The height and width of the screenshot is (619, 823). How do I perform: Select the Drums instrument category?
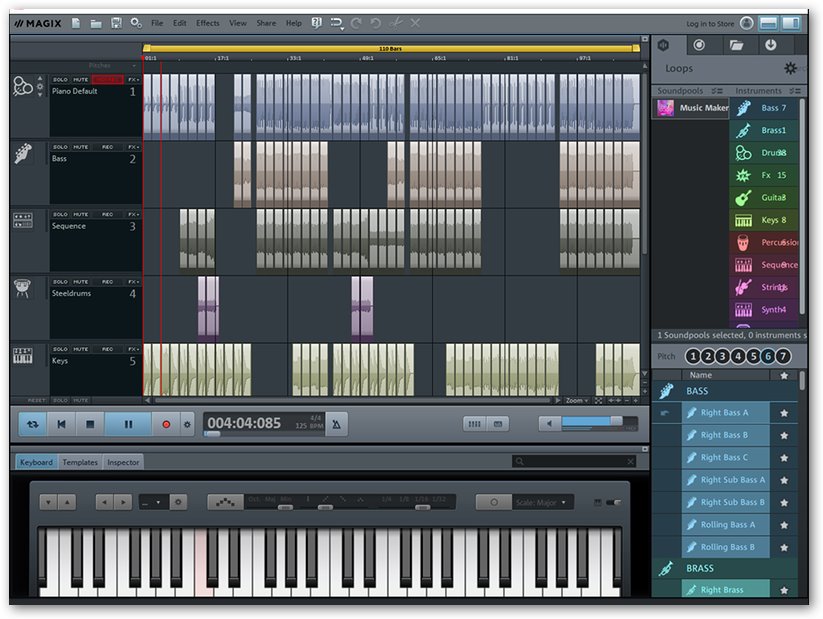[x=764, y=153]
